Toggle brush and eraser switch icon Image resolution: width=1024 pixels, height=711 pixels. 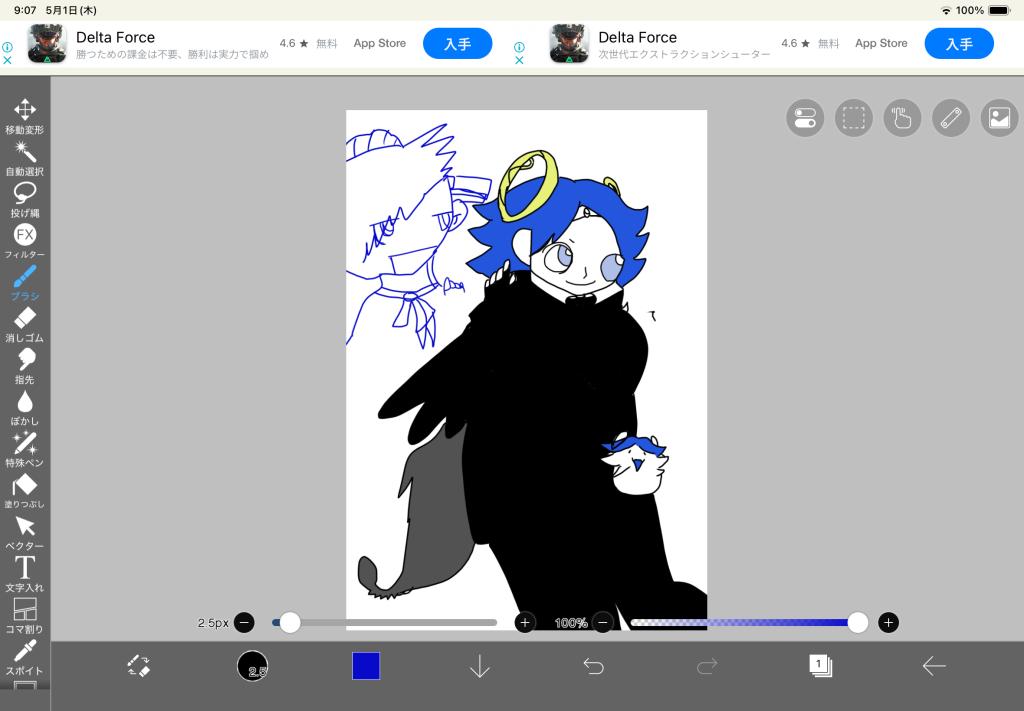[x=138, y=666]
